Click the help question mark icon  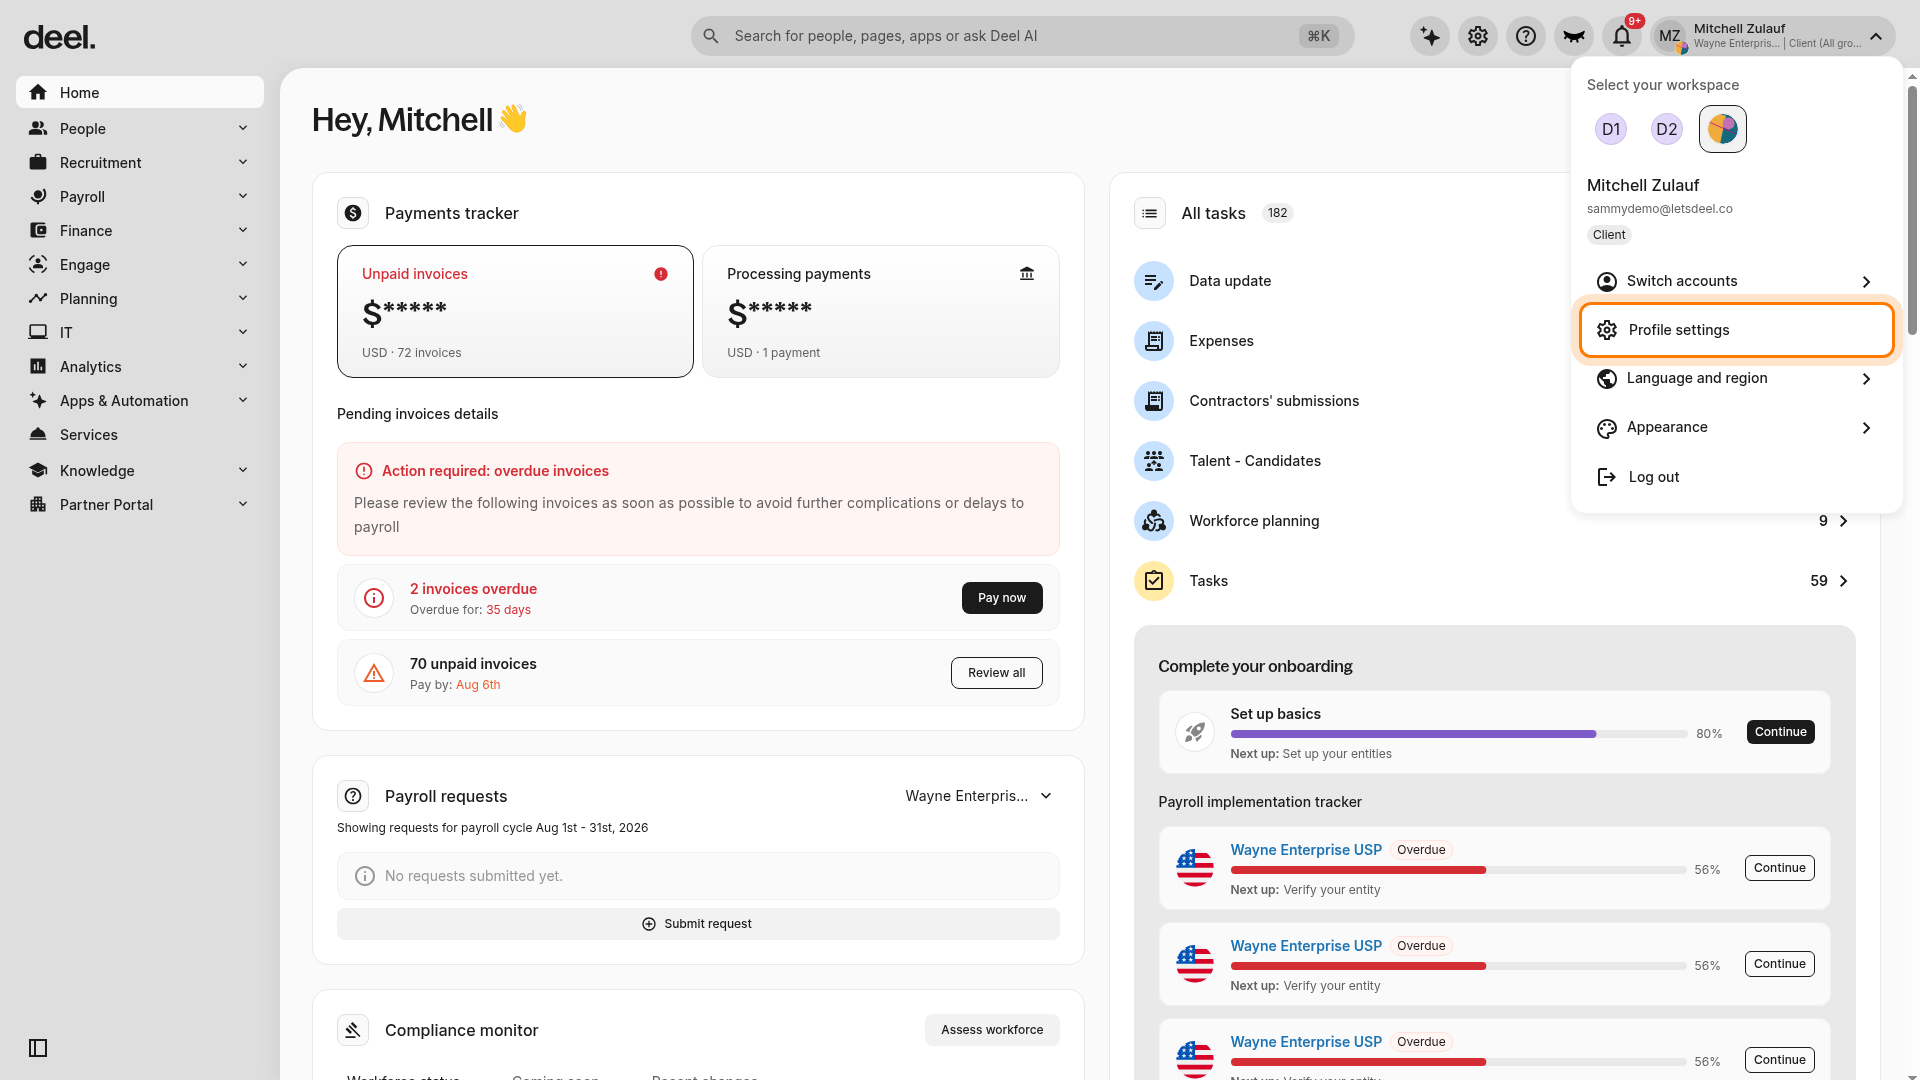(x=1526, y=36)
